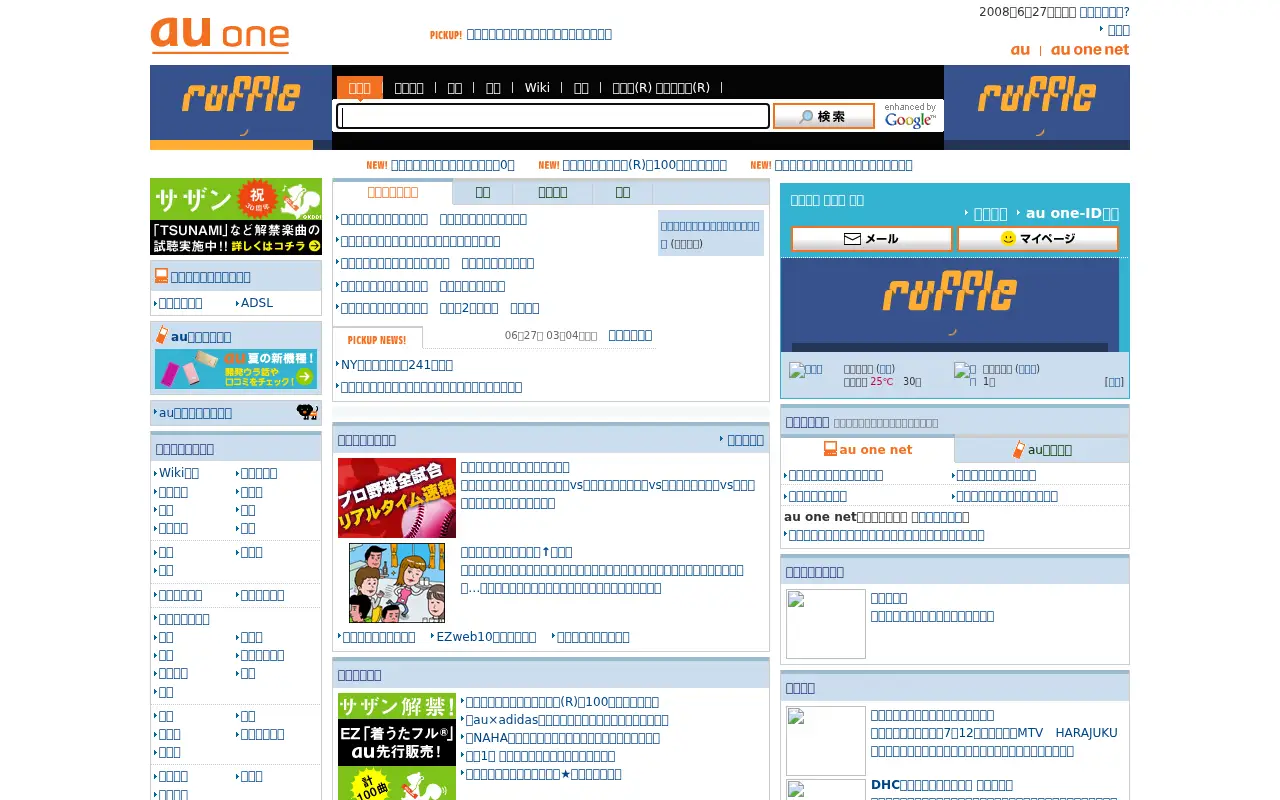Click the orange phone icon beside au sidebar heading
The image size is (1280, 800).
[161, 335]
